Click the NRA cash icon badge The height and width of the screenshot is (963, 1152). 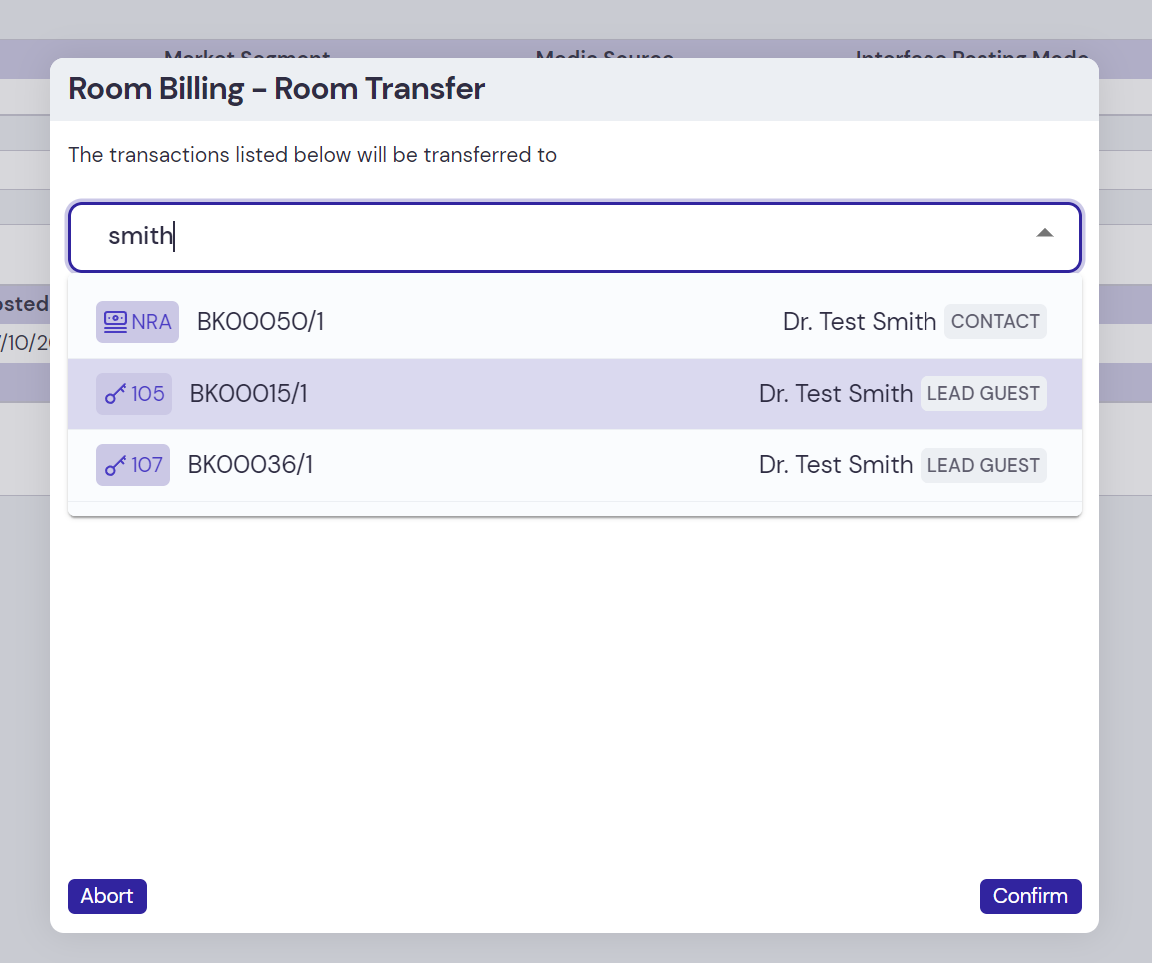pos(116,322)
